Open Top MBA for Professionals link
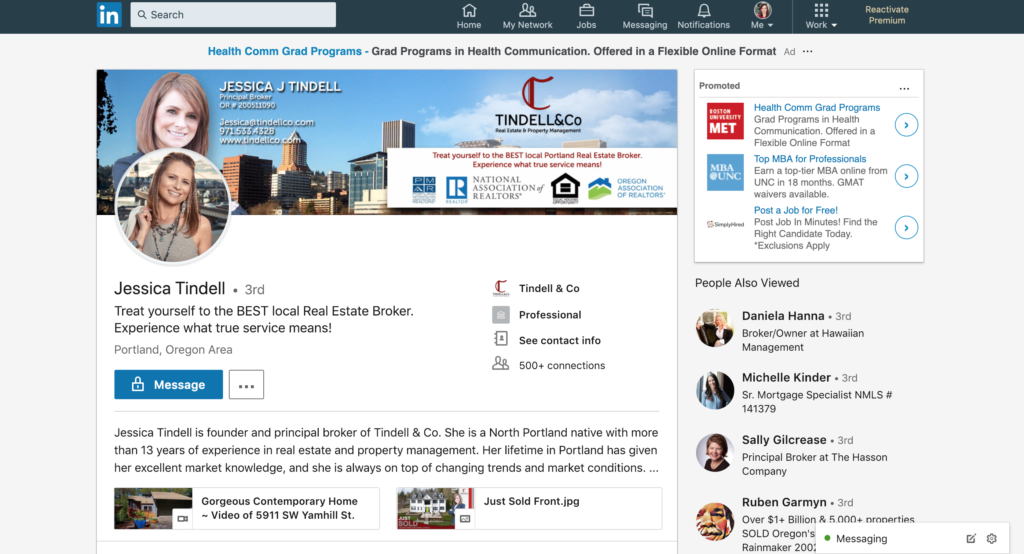Viewport: 1024px width, 554px height. (810, 159)
